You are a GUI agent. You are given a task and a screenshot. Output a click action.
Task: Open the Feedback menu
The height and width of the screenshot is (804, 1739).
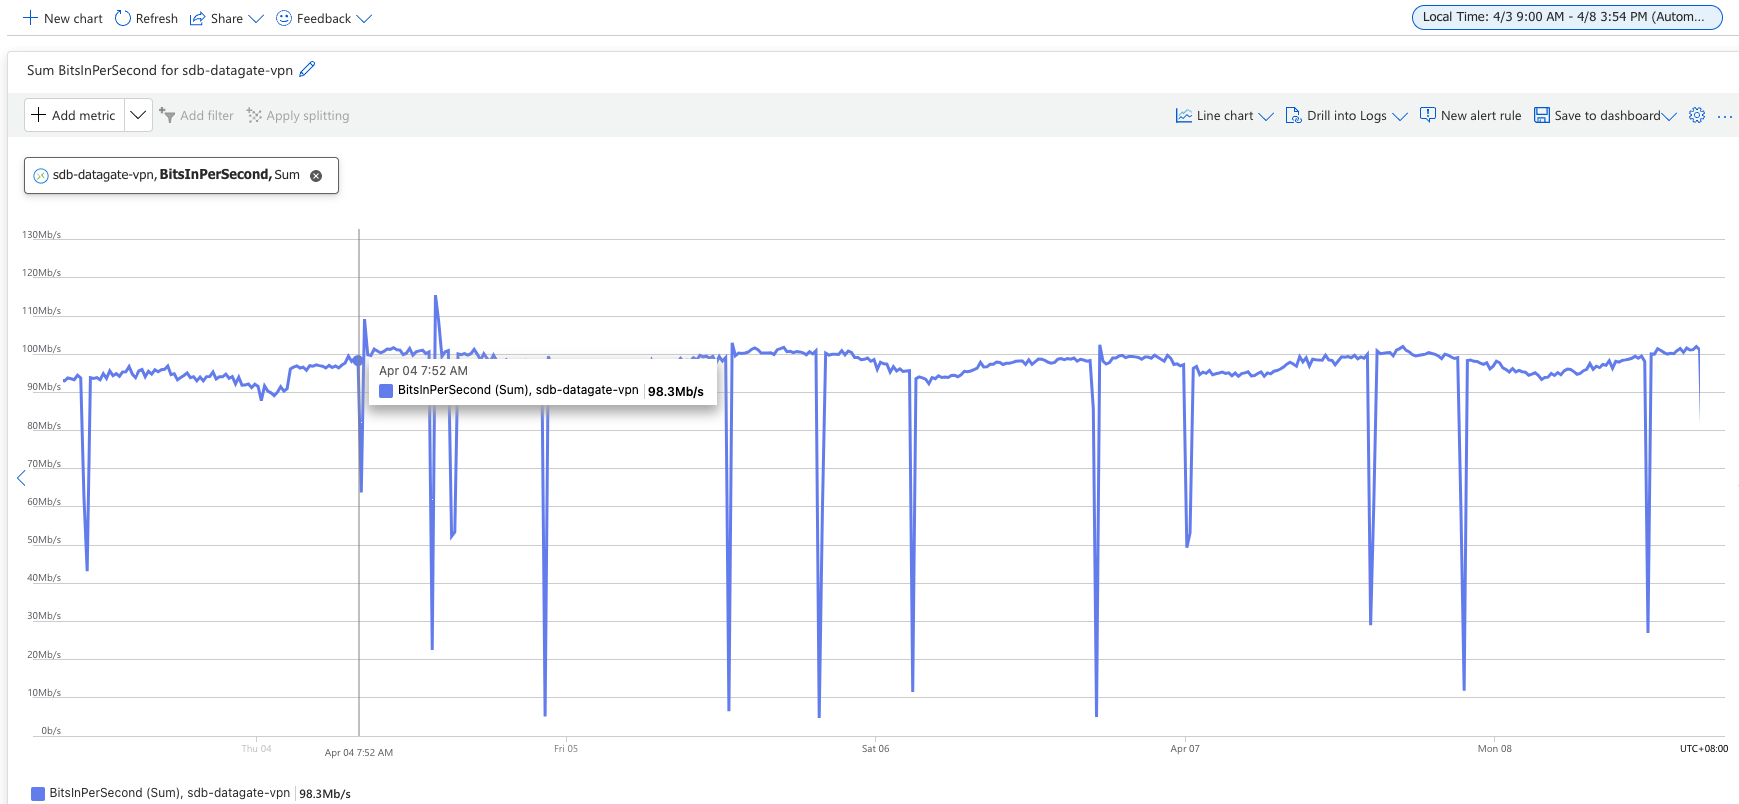coord(323,18)
